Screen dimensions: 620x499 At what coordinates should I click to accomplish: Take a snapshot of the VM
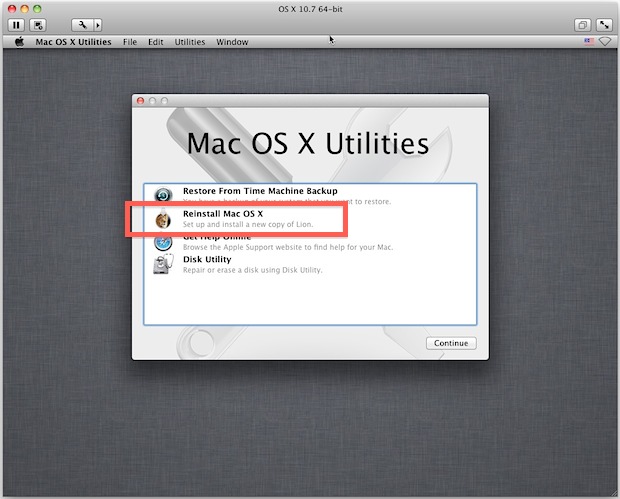coord(38,25)
